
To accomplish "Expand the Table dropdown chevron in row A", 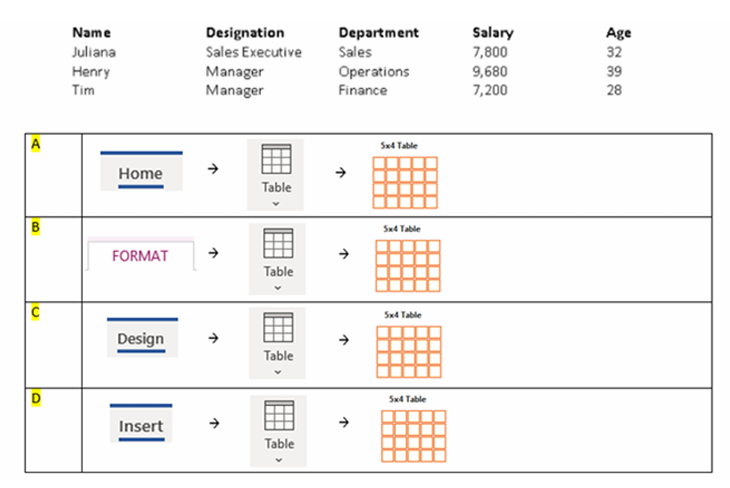I will (x=277, y=203).
